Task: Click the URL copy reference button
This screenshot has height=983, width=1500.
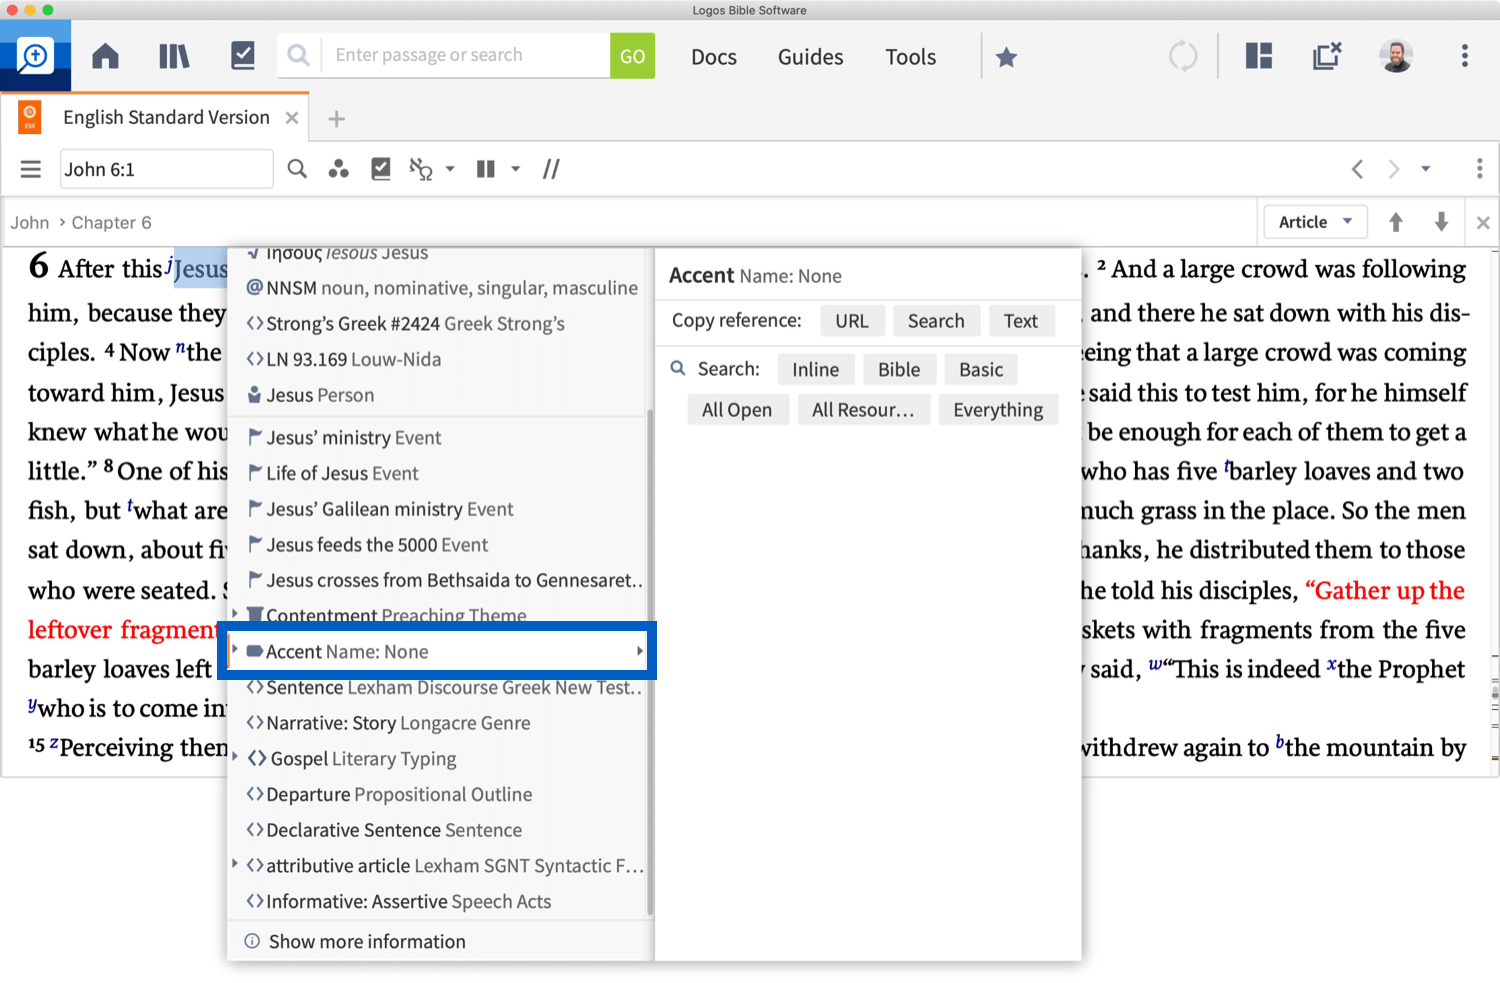Action: click(851, 321)
